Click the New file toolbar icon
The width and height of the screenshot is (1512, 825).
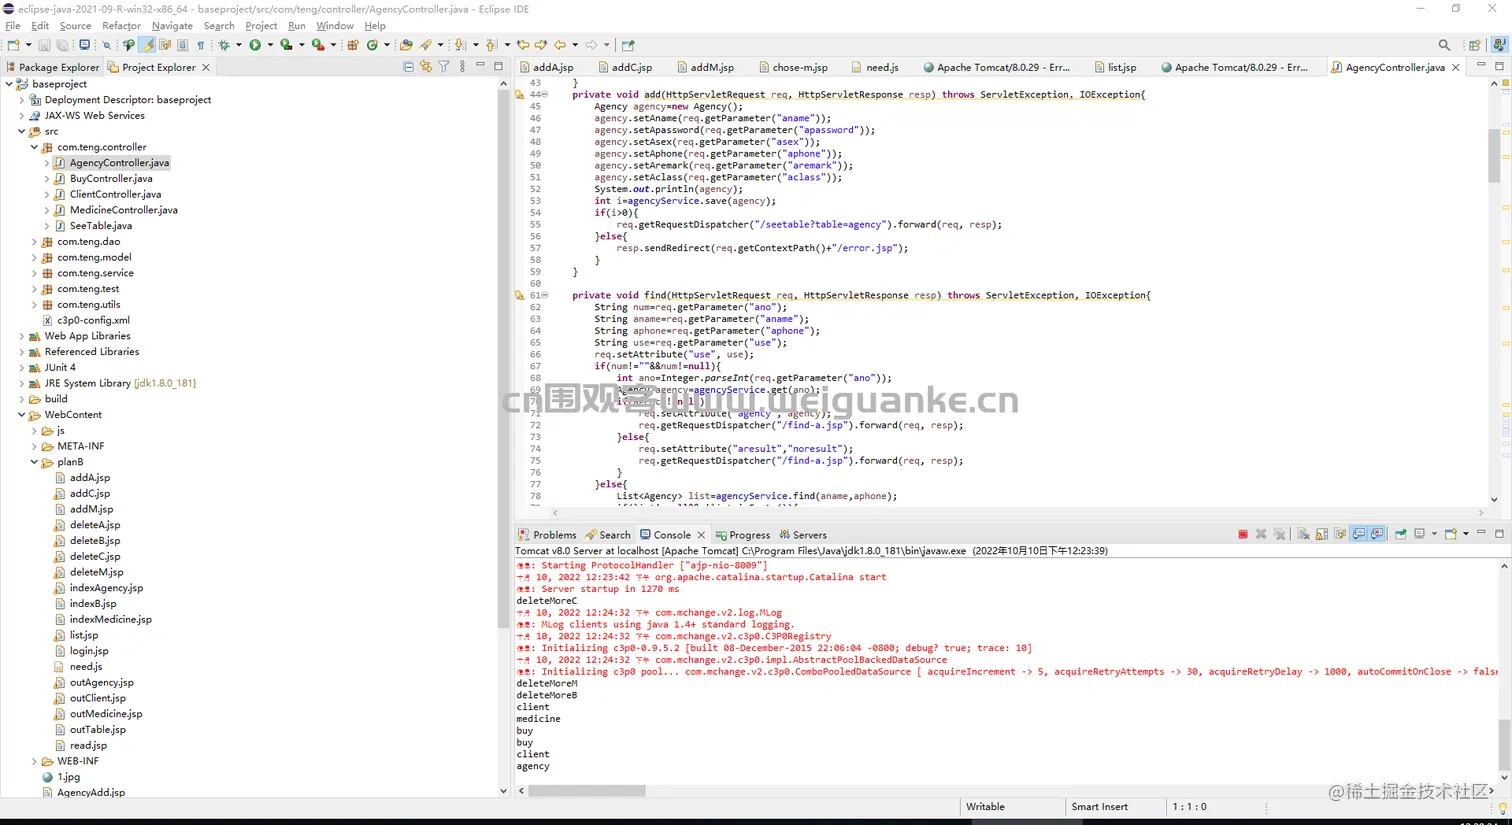pos(13,45)
